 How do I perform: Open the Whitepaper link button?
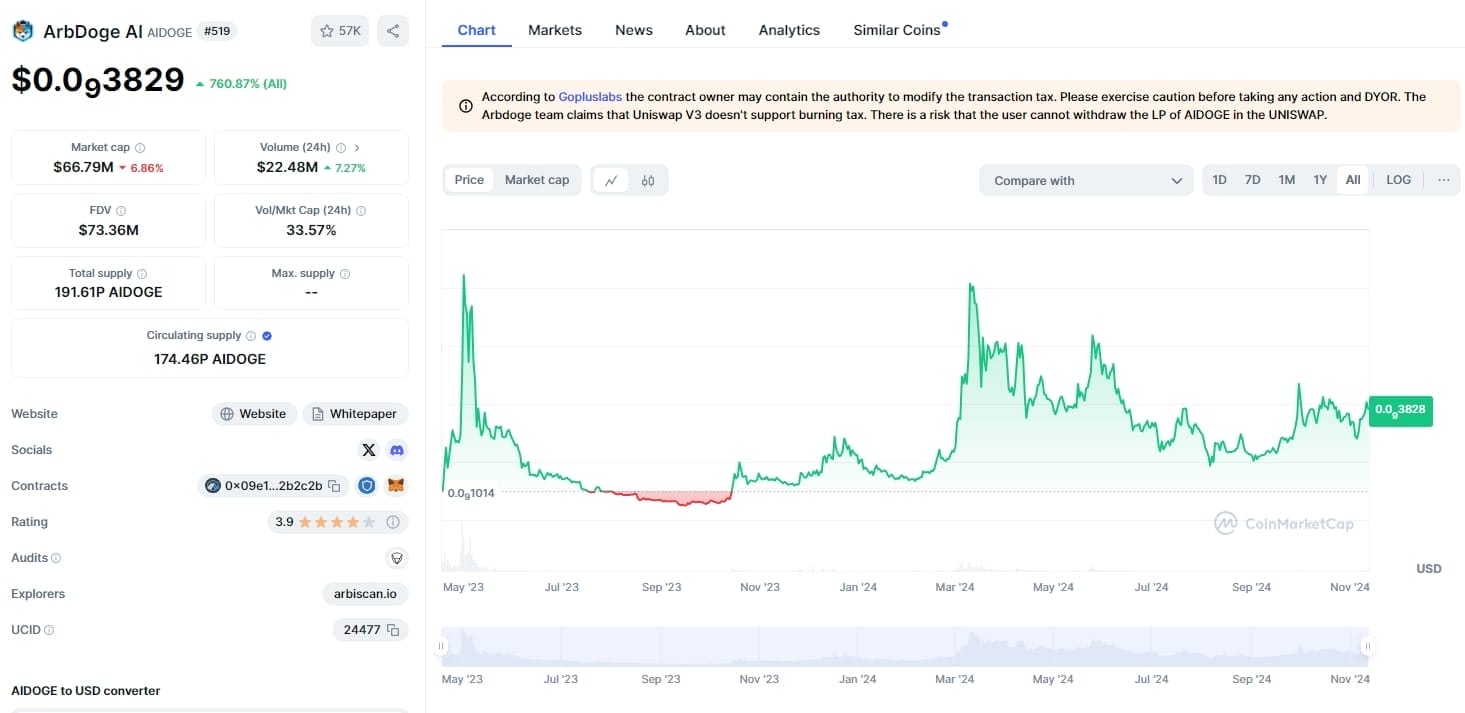click(x=355, y=414)
